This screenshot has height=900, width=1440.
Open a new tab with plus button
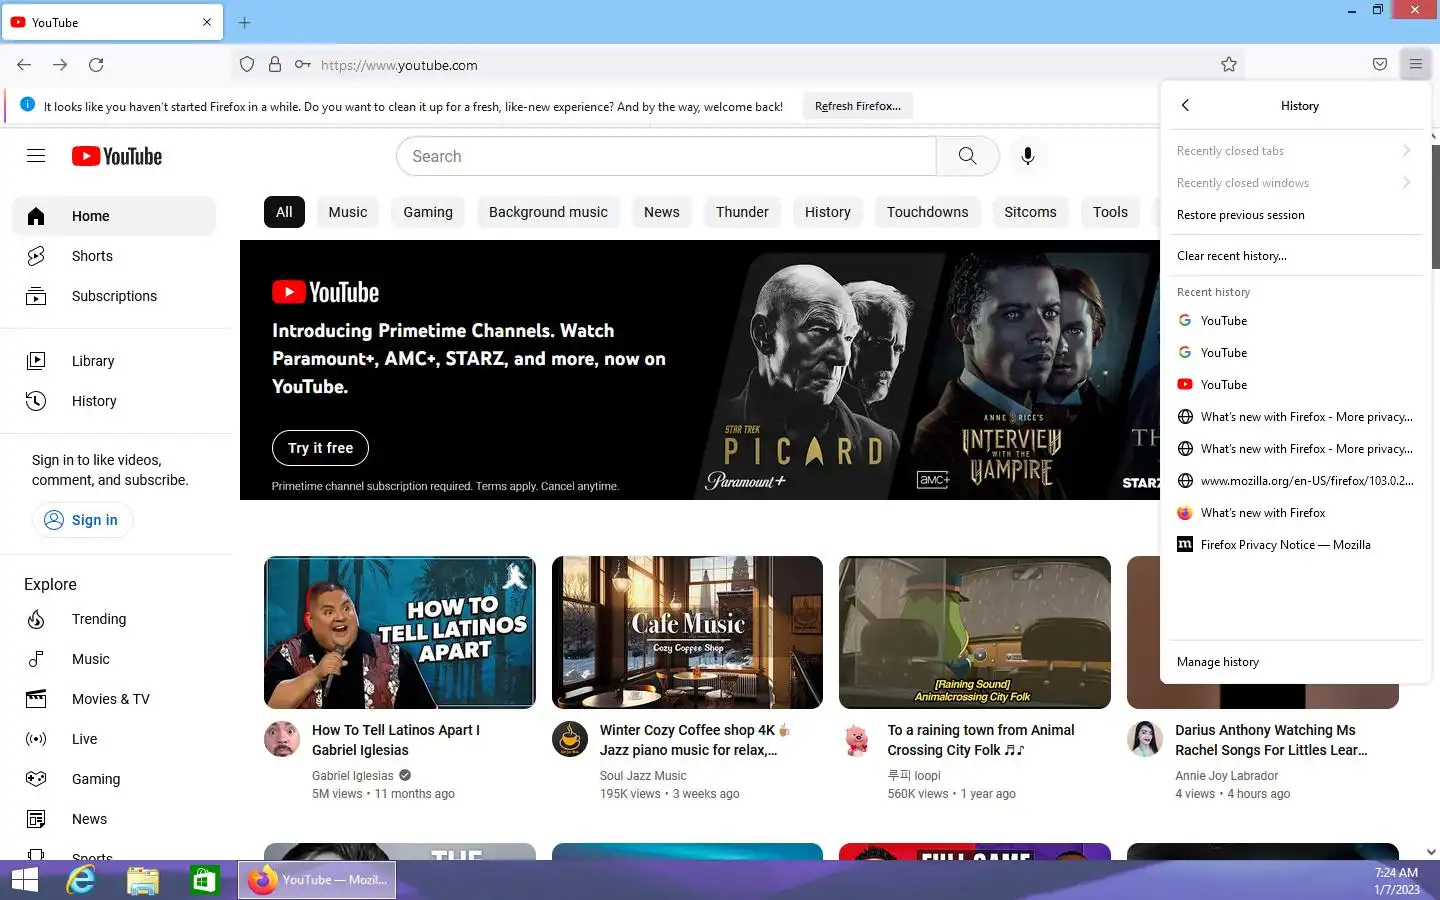click(244, 22)
